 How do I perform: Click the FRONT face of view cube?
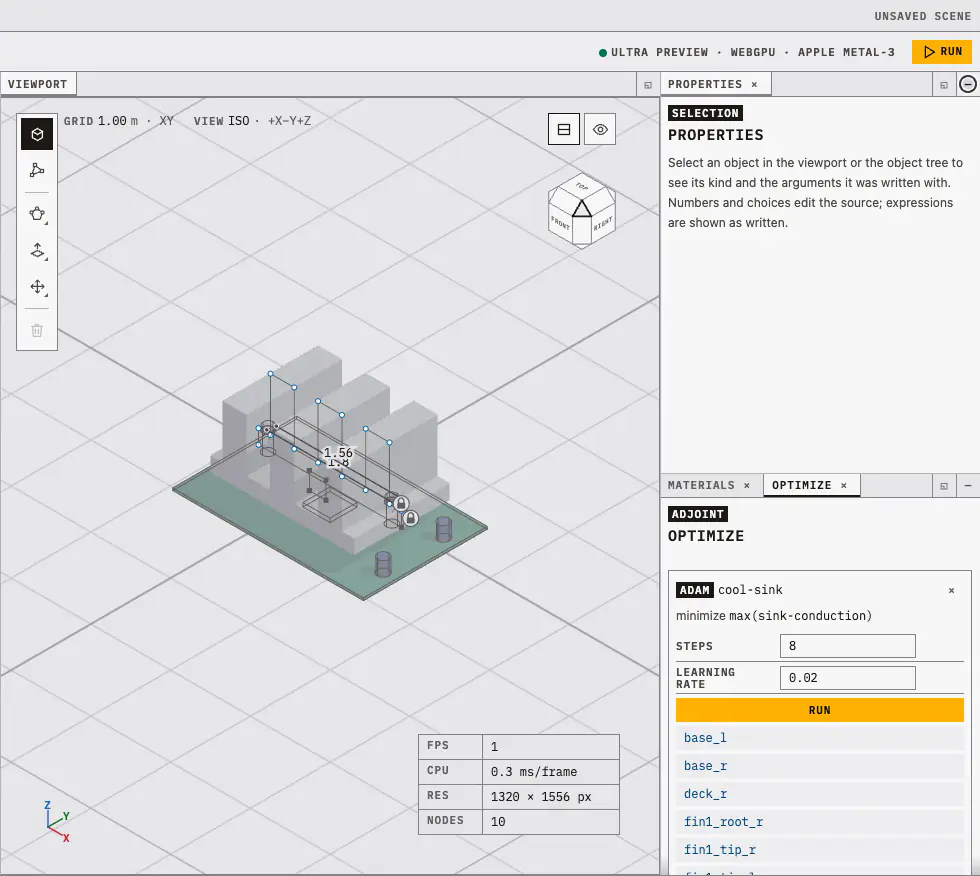click(560, 222)
